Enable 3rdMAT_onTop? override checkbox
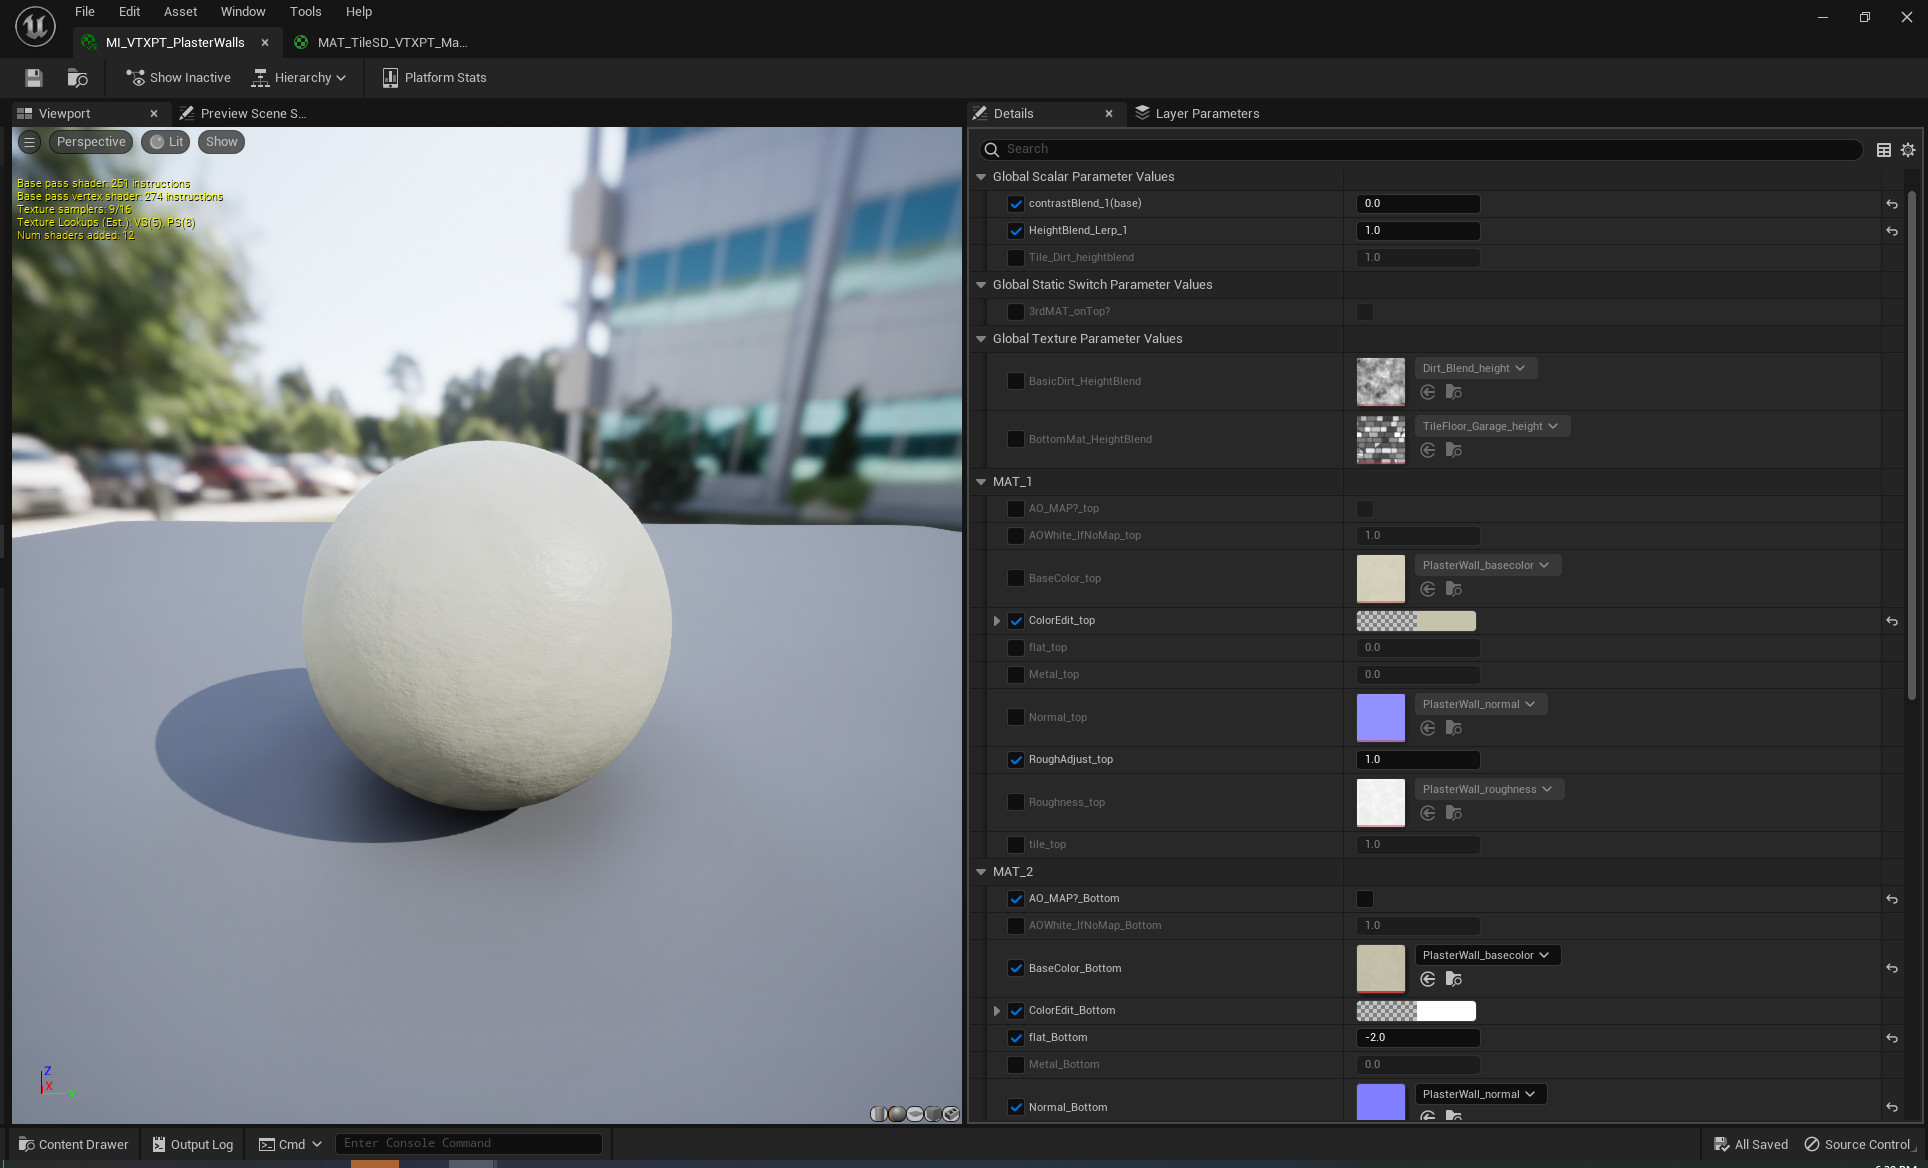The height and width of the screenshot is (1168, 1928). [x=1016, y=312]
